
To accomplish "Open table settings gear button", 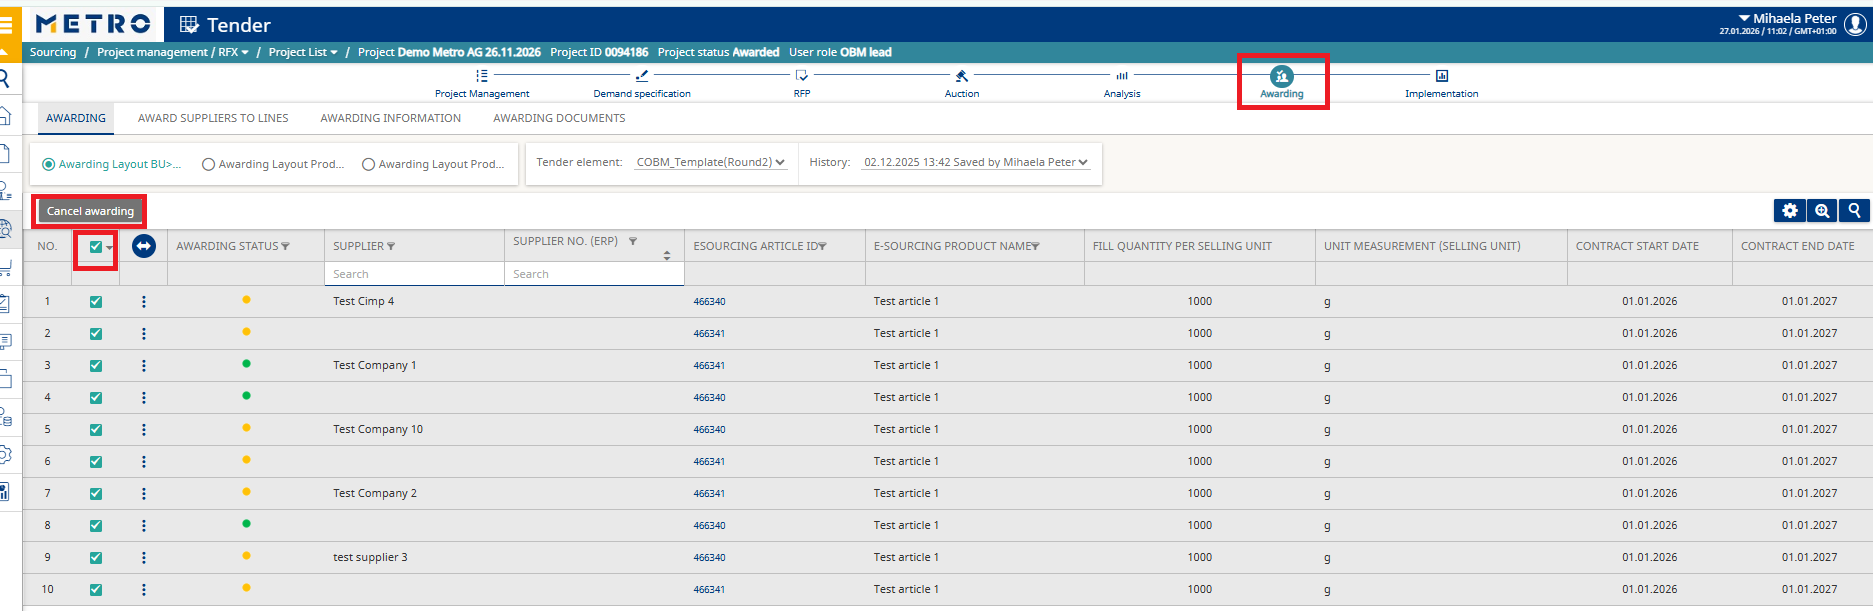I will tap(1790, 210).
